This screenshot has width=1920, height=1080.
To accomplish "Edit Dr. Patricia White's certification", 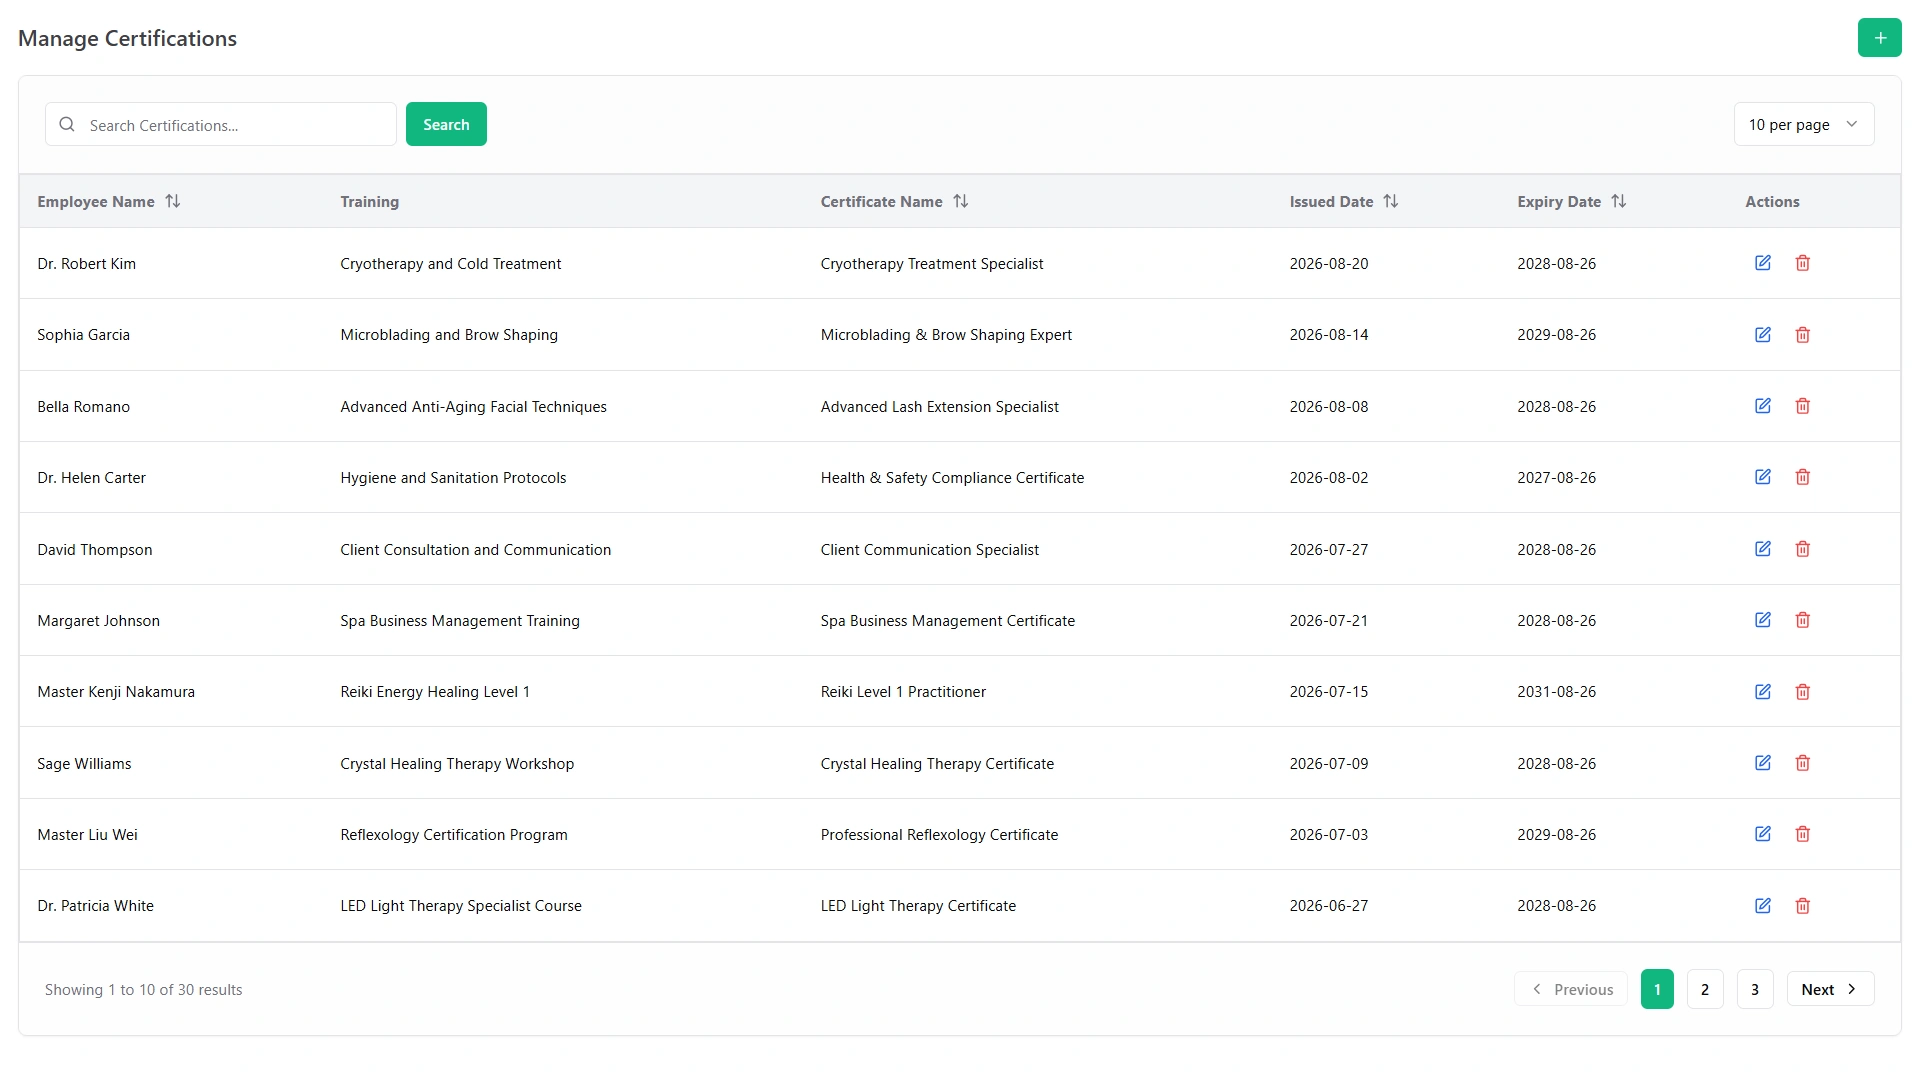I will (x=1763, y=906).
